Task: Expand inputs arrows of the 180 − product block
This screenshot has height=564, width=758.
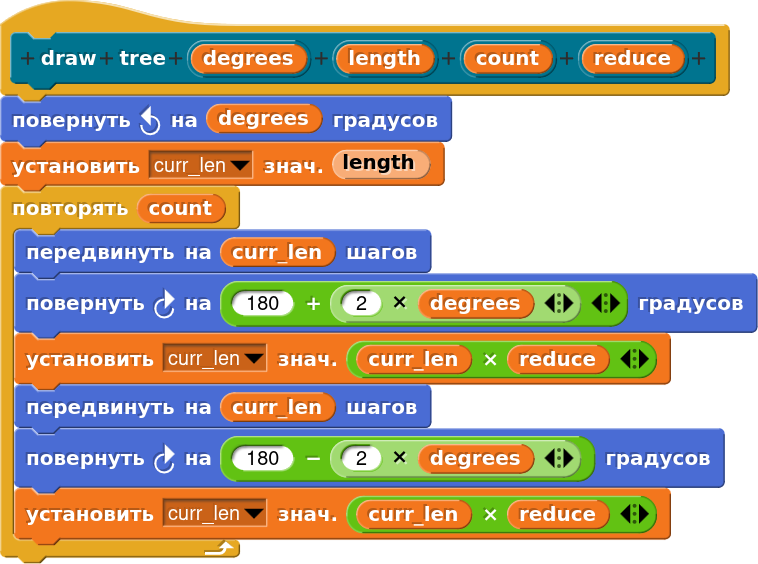Action: pos(558,459)
